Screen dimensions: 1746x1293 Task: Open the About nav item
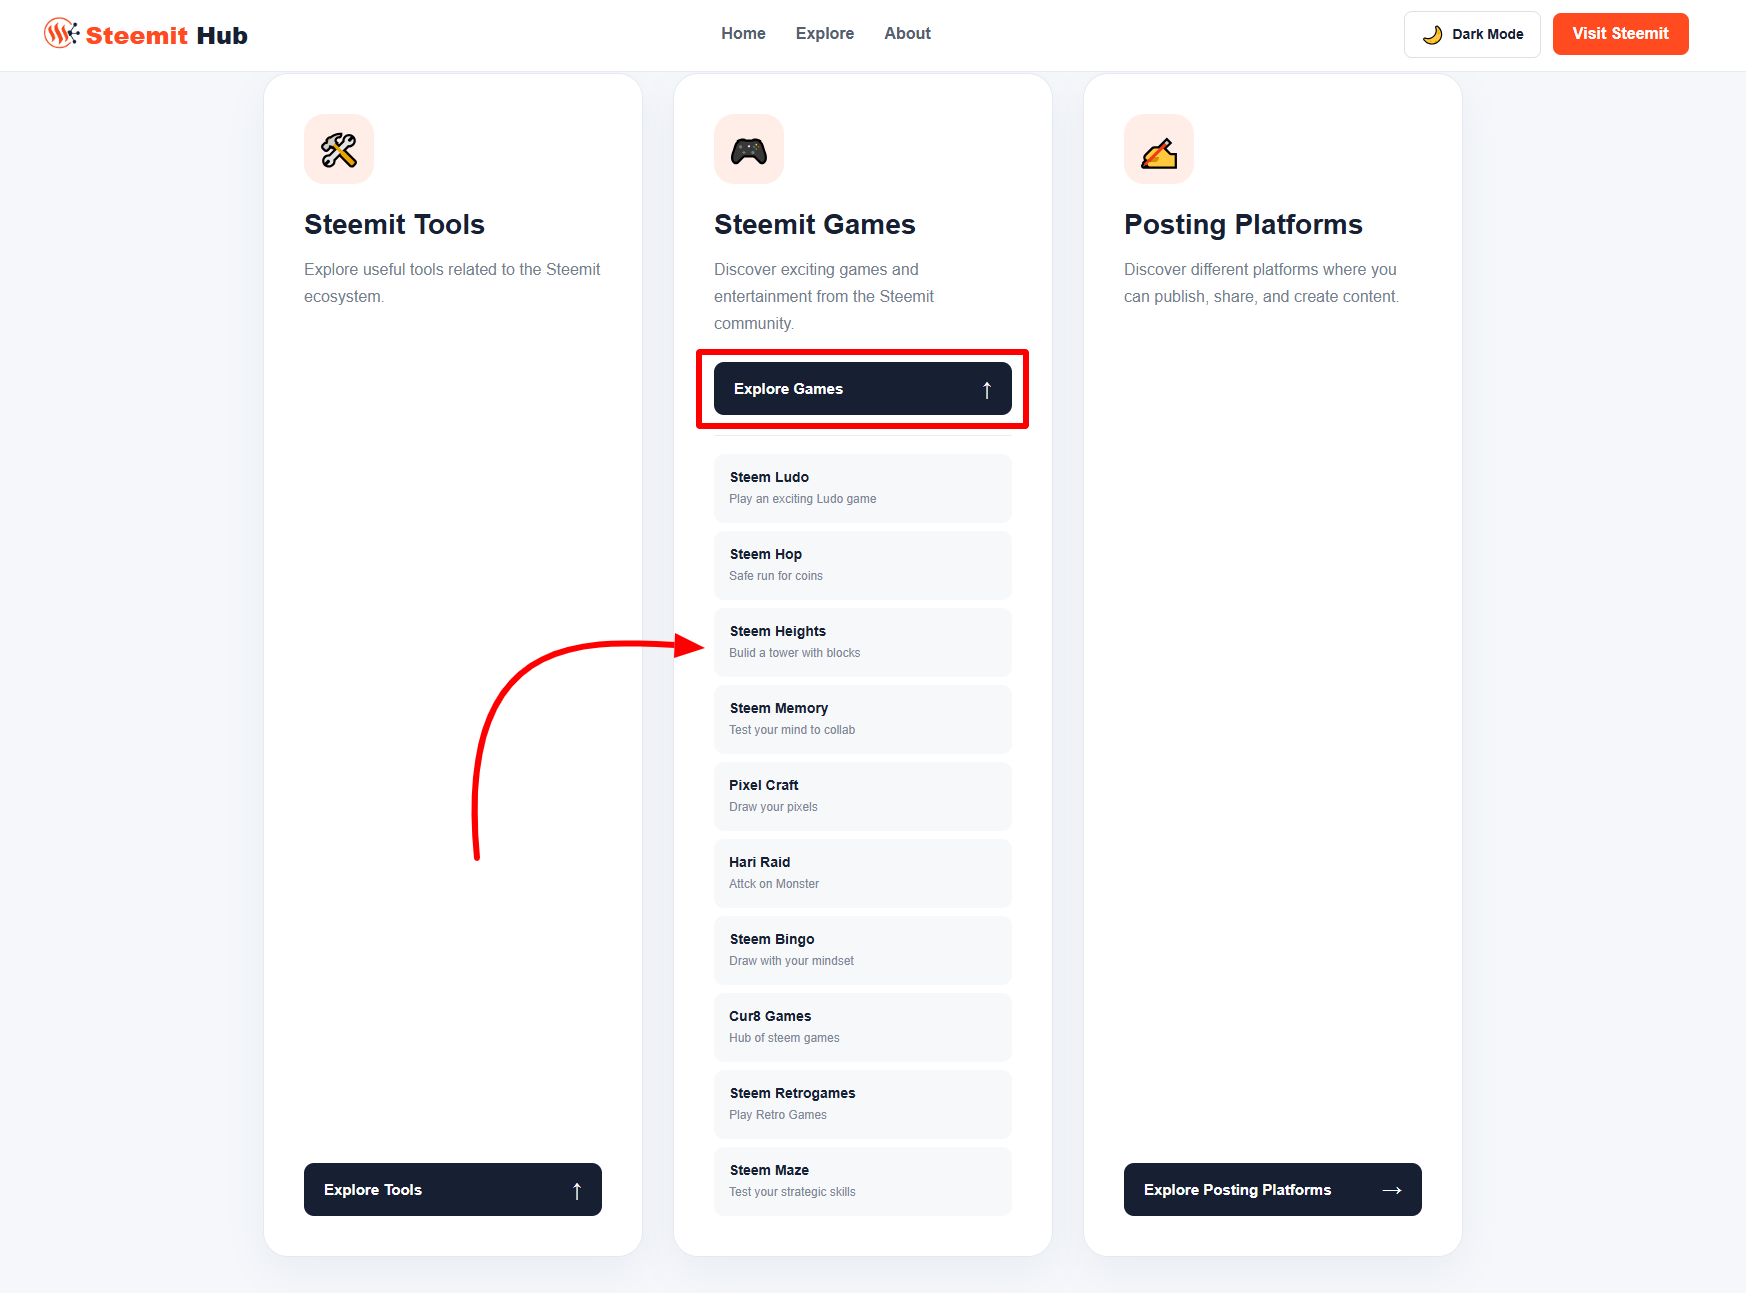(907, 34)
